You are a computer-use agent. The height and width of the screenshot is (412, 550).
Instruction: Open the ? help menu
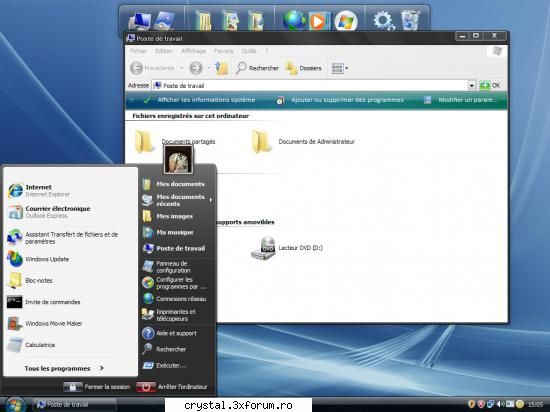point(266,51)
